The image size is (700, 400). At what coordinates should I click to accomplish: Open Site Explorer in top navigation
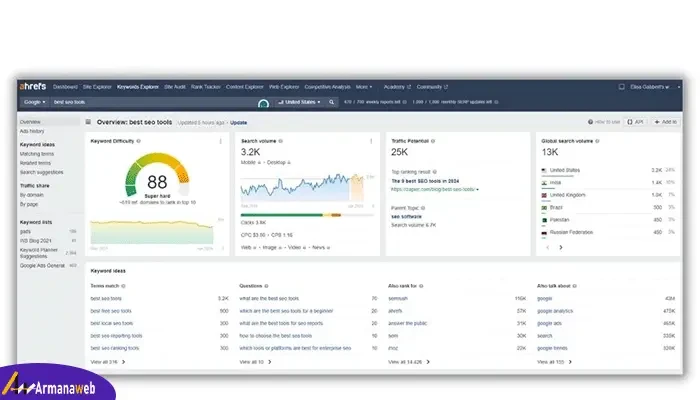pos(97,87)
